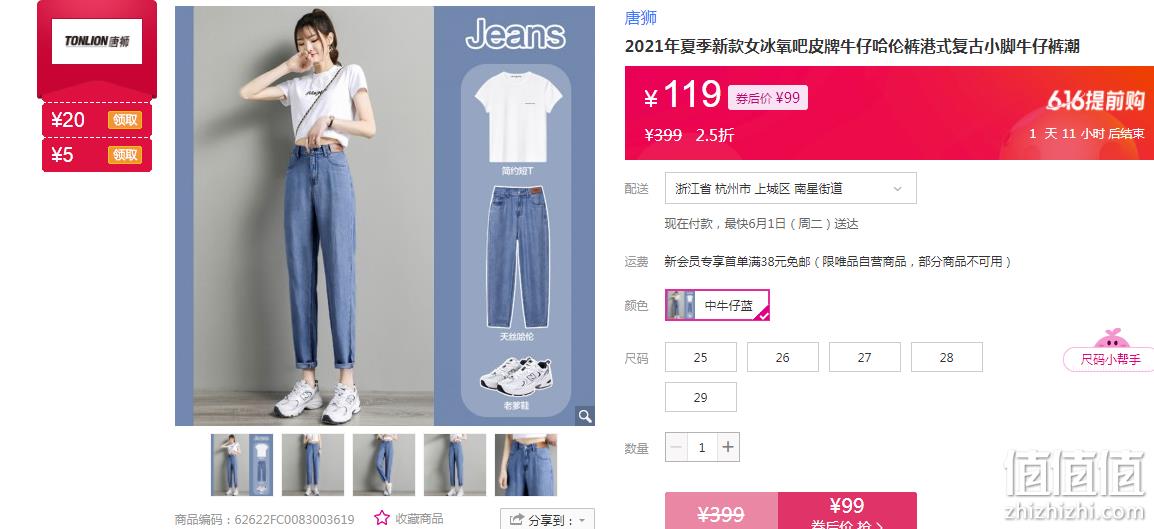Image resolution: width=1154 pixels, height=529 pixels.
Task: Click the pink 尺码小帮手 size helper mascot
Action: tap(1108, 349)
